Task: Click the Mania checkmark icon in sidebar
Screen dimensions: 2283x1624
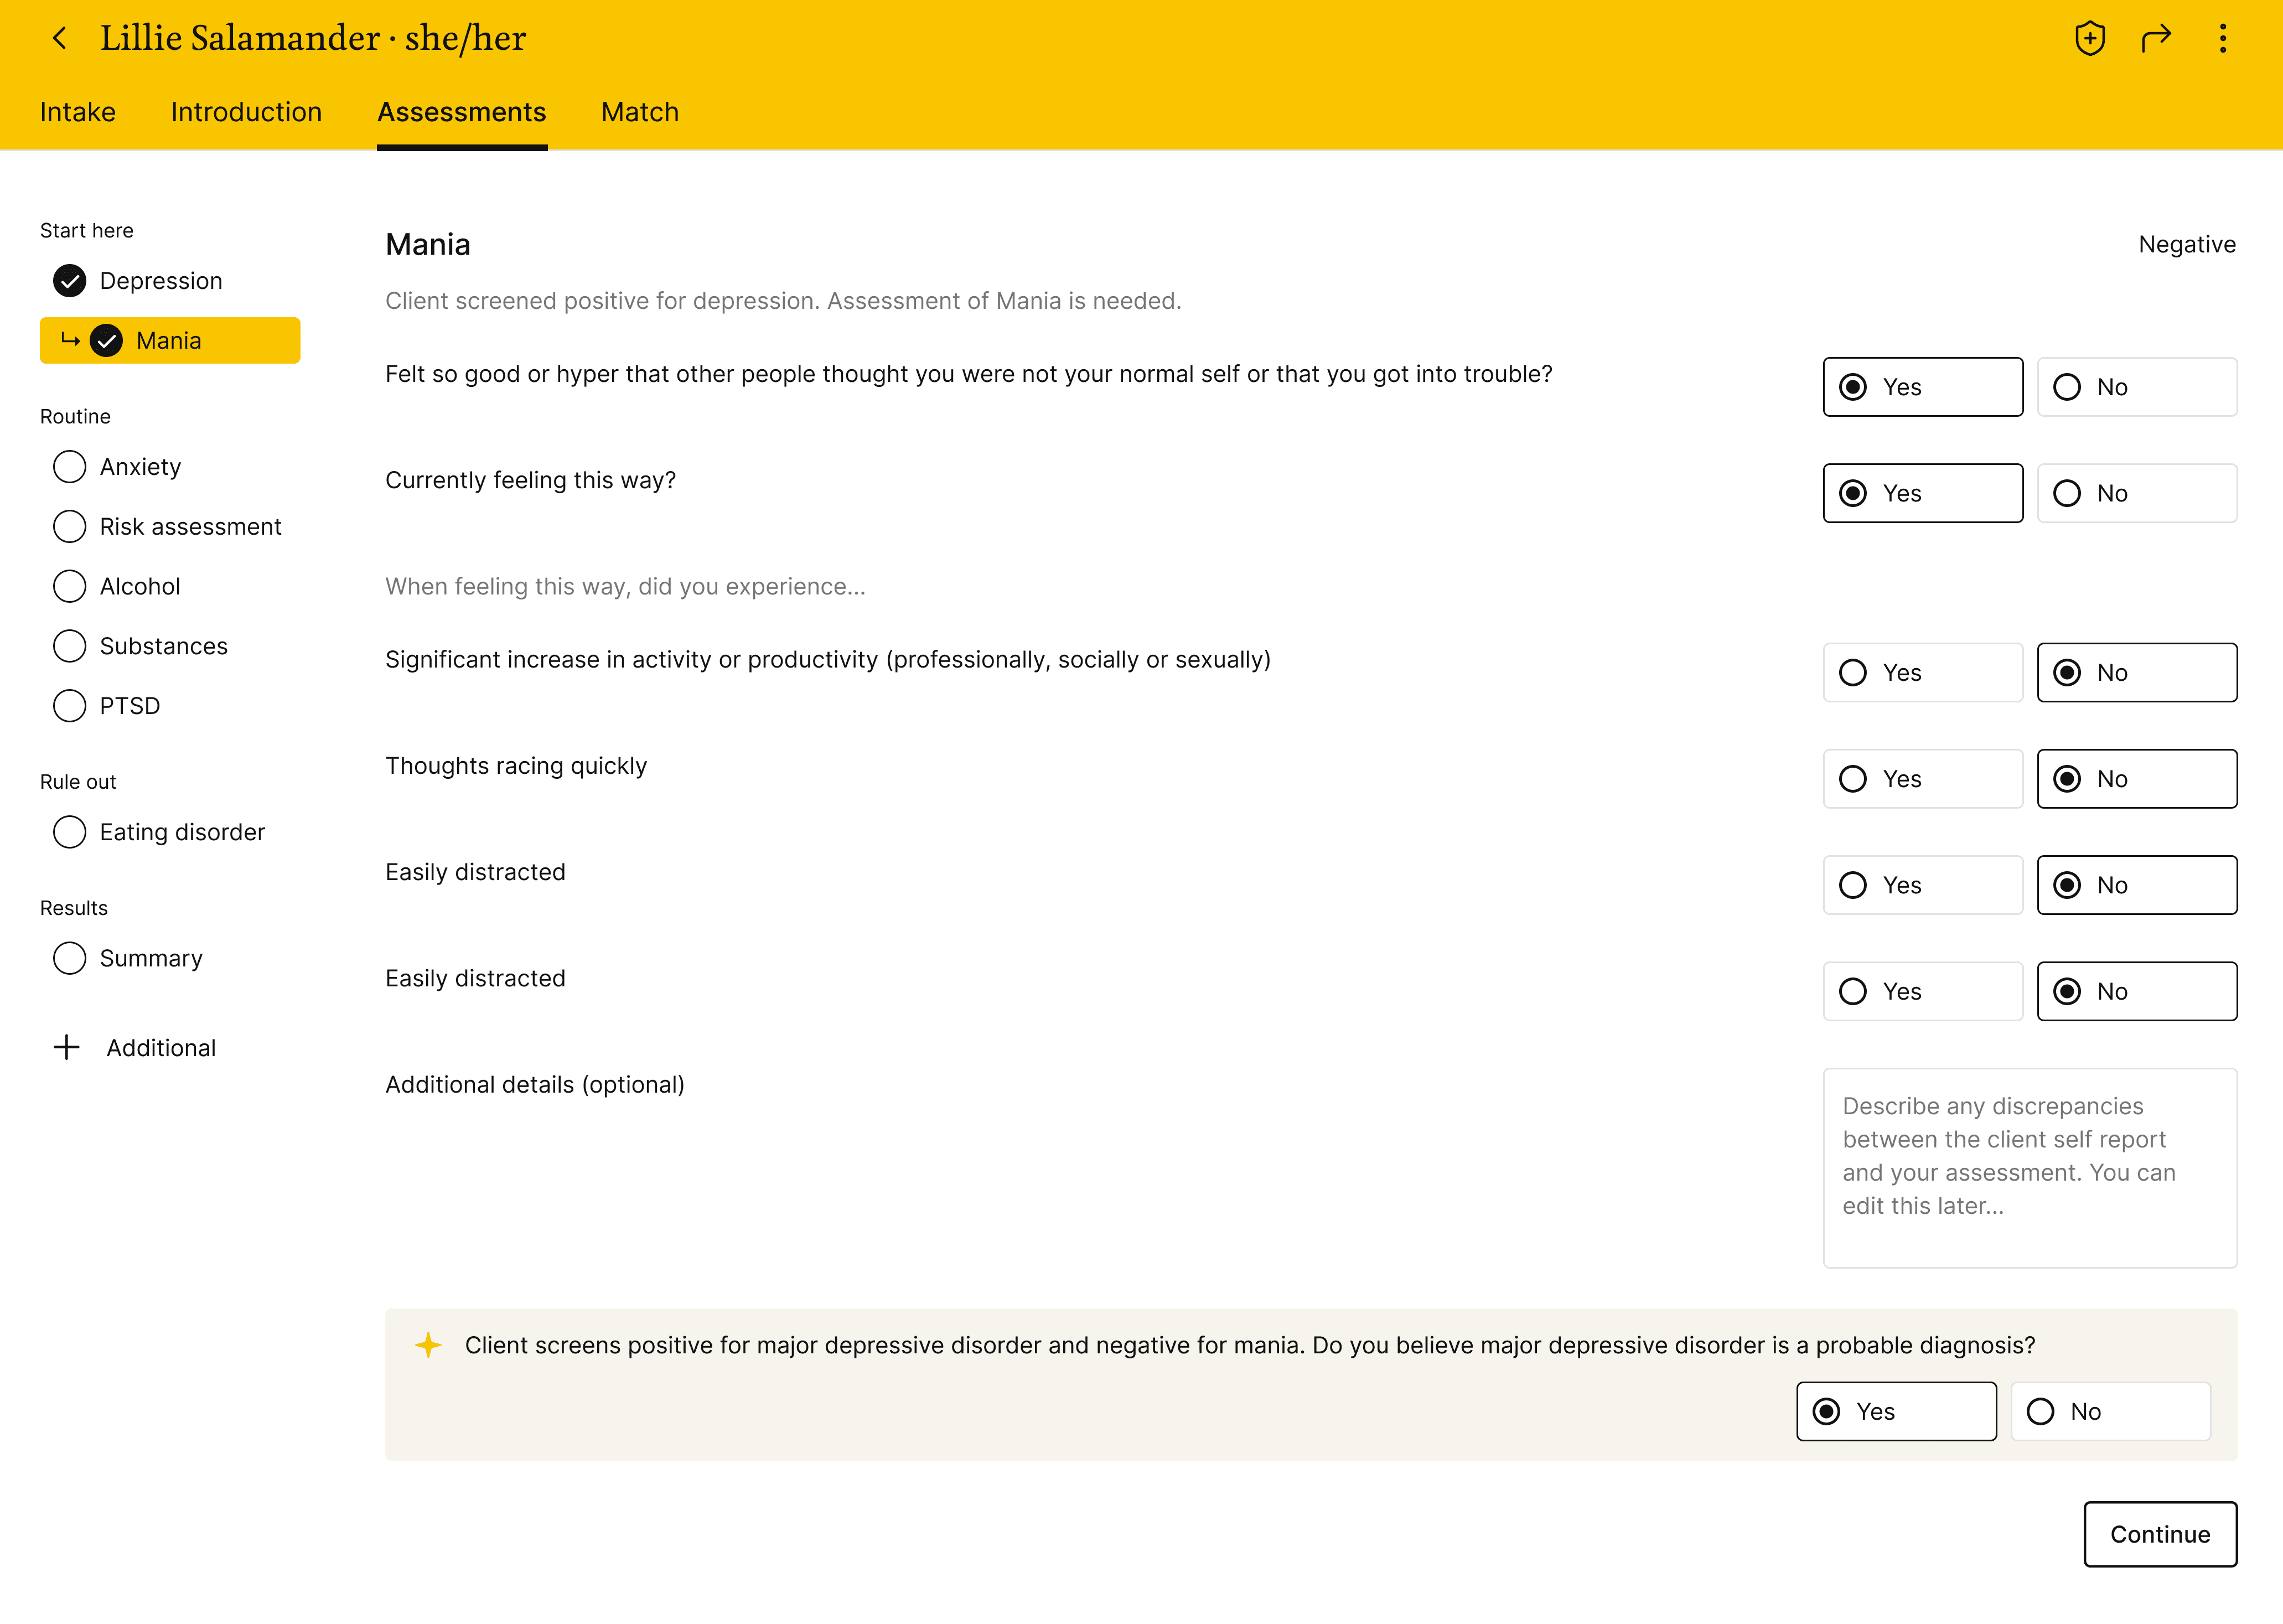Action: click(106, 341)
